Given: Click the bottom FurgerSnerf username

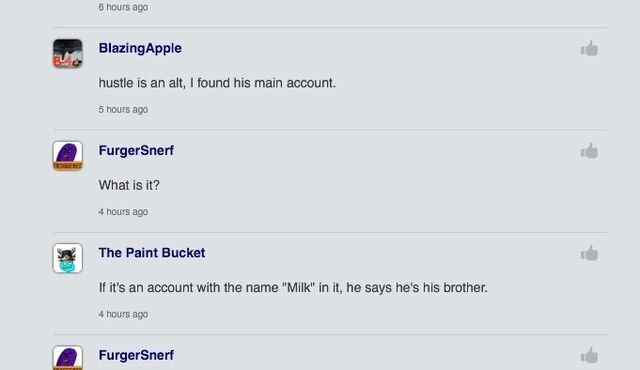Looking at the screenshot, I should click(x=136, y=355).
